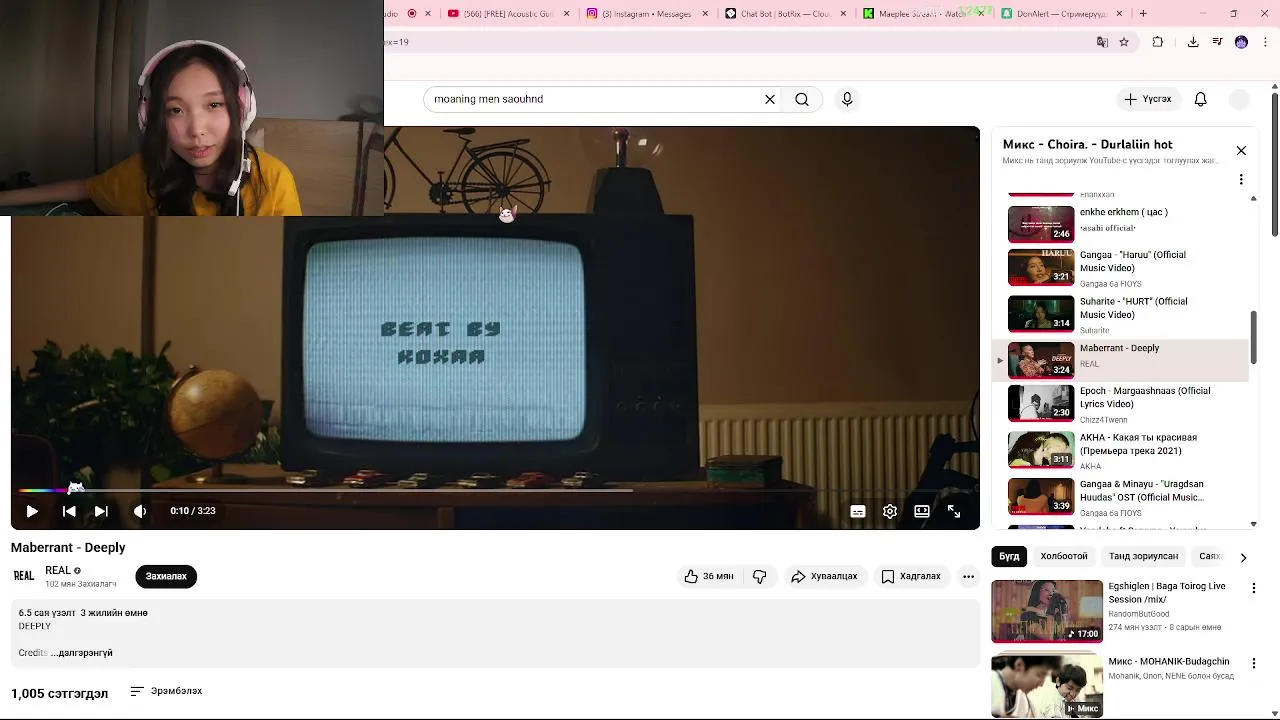Screen dimensions: 1280x720
Task: Select the Бүгд filter chip
Action: [x=1009, y=556]
